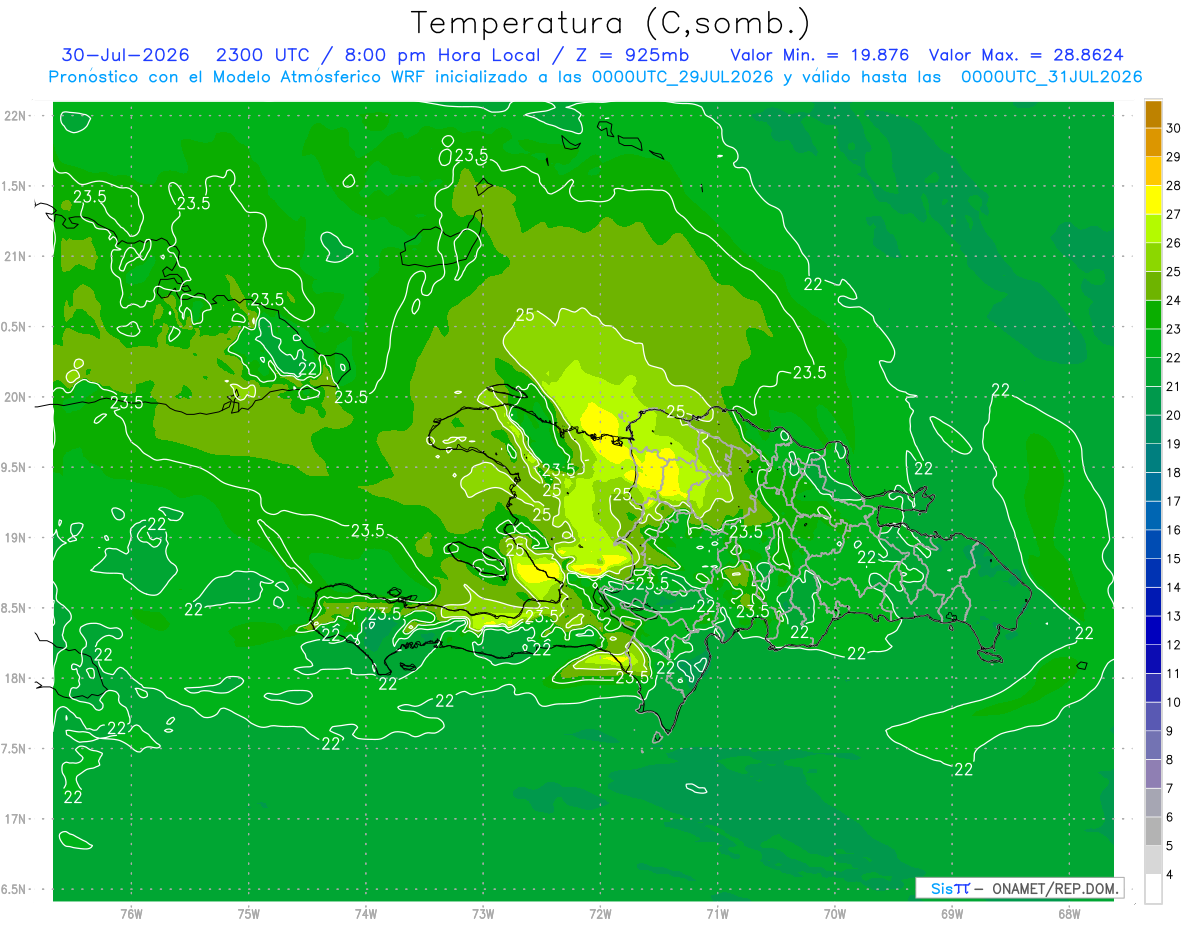Click the gold swatch between 28 and 29
Viewport: 1200px width, 927px height.
click(1153, 171)
